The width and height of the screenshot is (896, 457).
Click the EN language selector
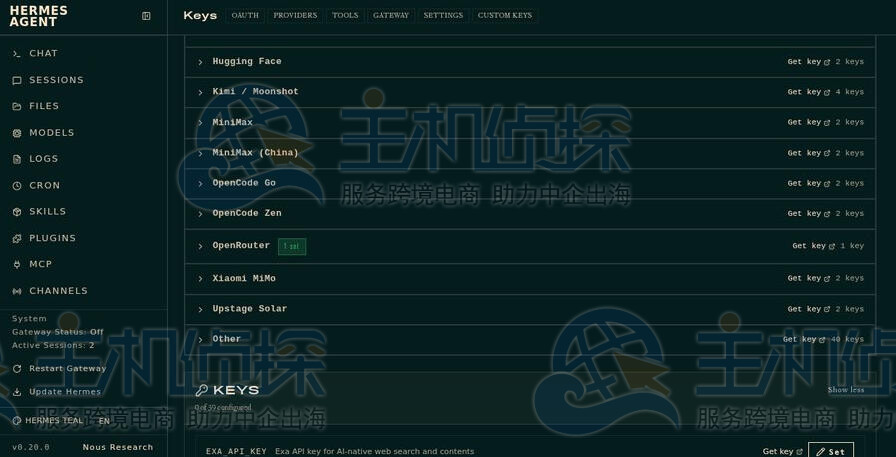tap(104, 421)
